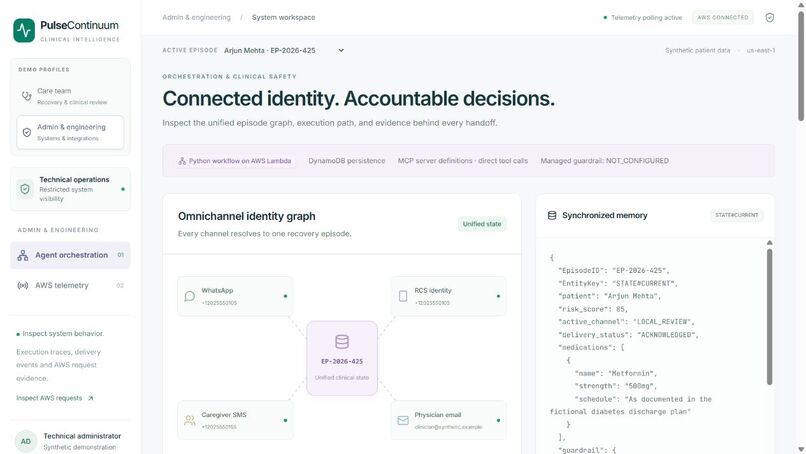Click the "active_channel": "LOCAL_REVIEW" line
Image resolution: width=806 pixels, height=454 pixels.
coord(627,322)
